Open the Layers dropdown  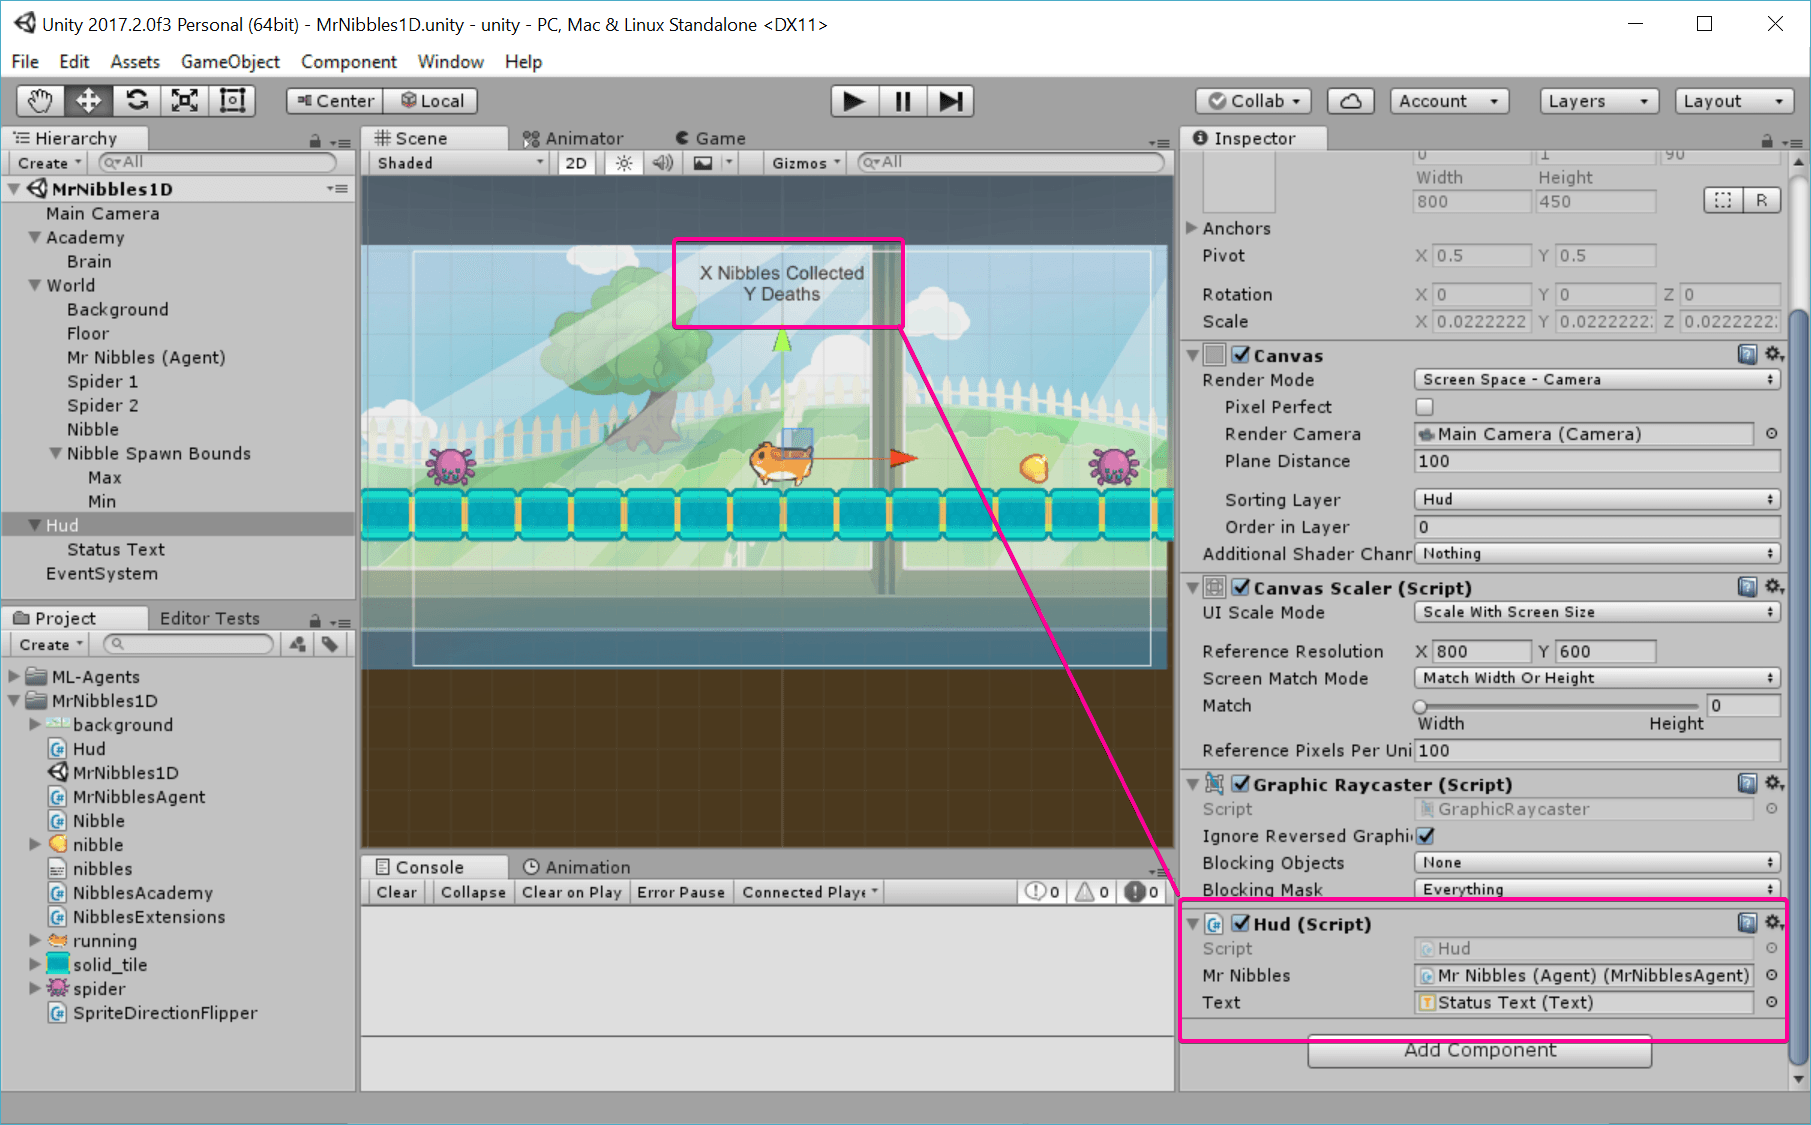[x=1597, y=101]
